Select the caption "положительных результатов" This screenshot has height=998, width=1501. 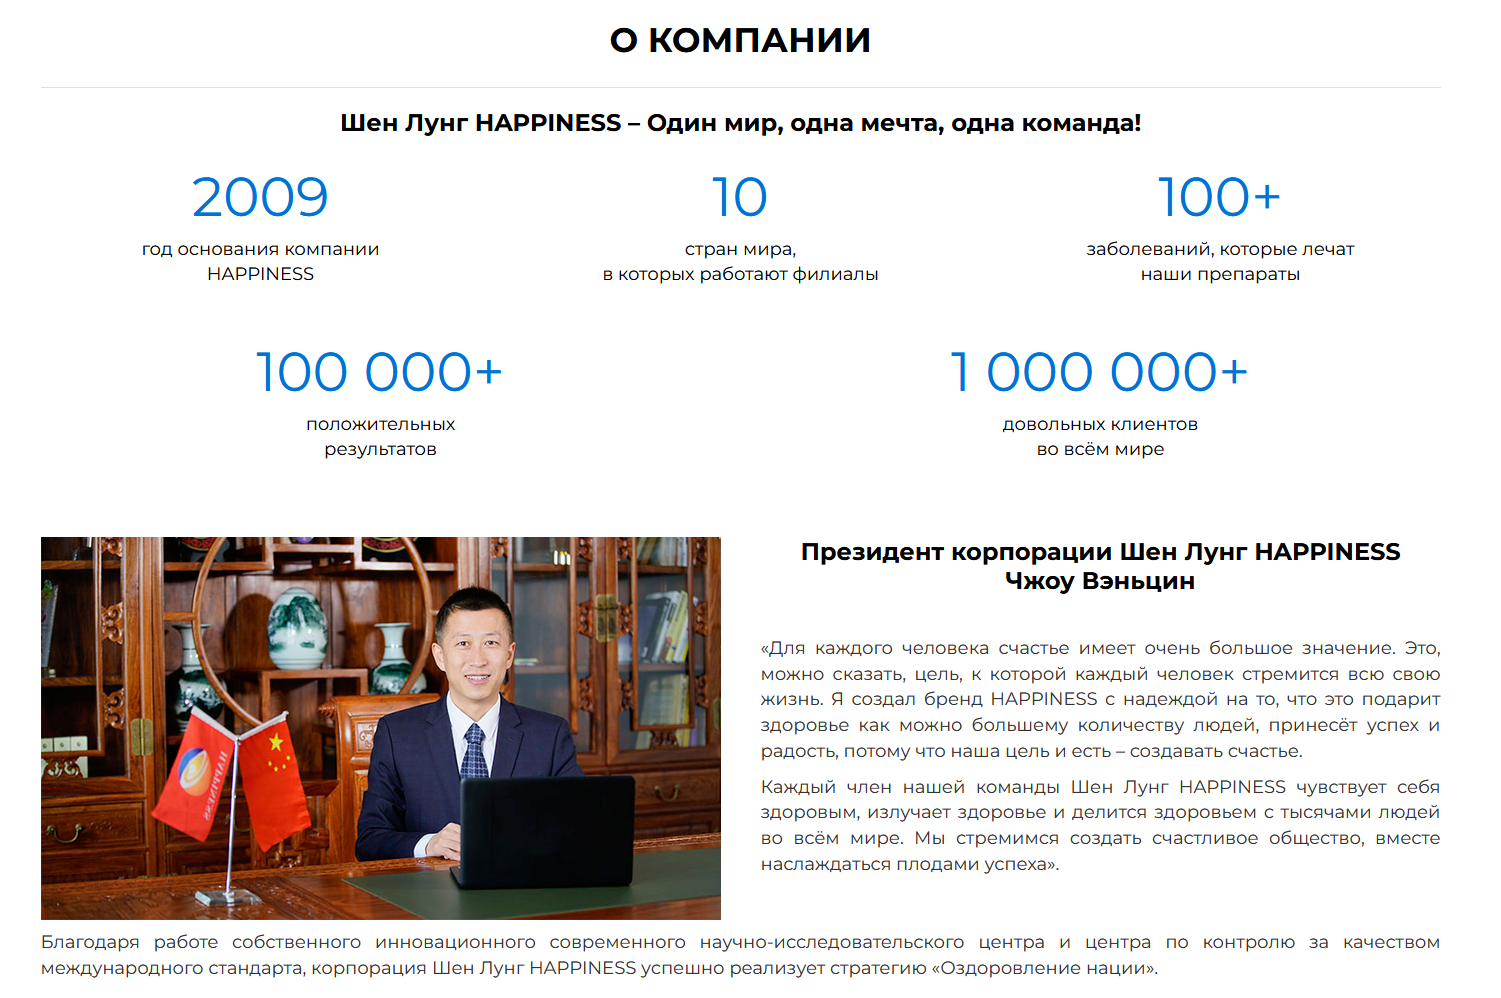tap(380, 436)
